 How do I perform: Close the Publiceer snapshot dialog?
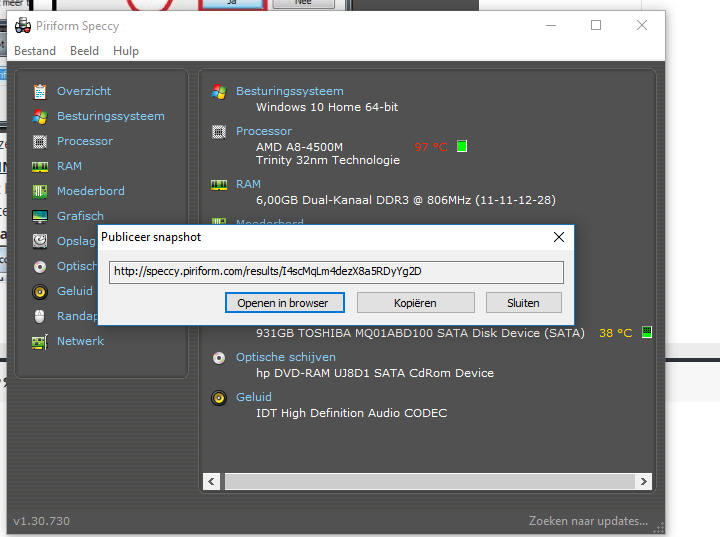coord(559,237)
